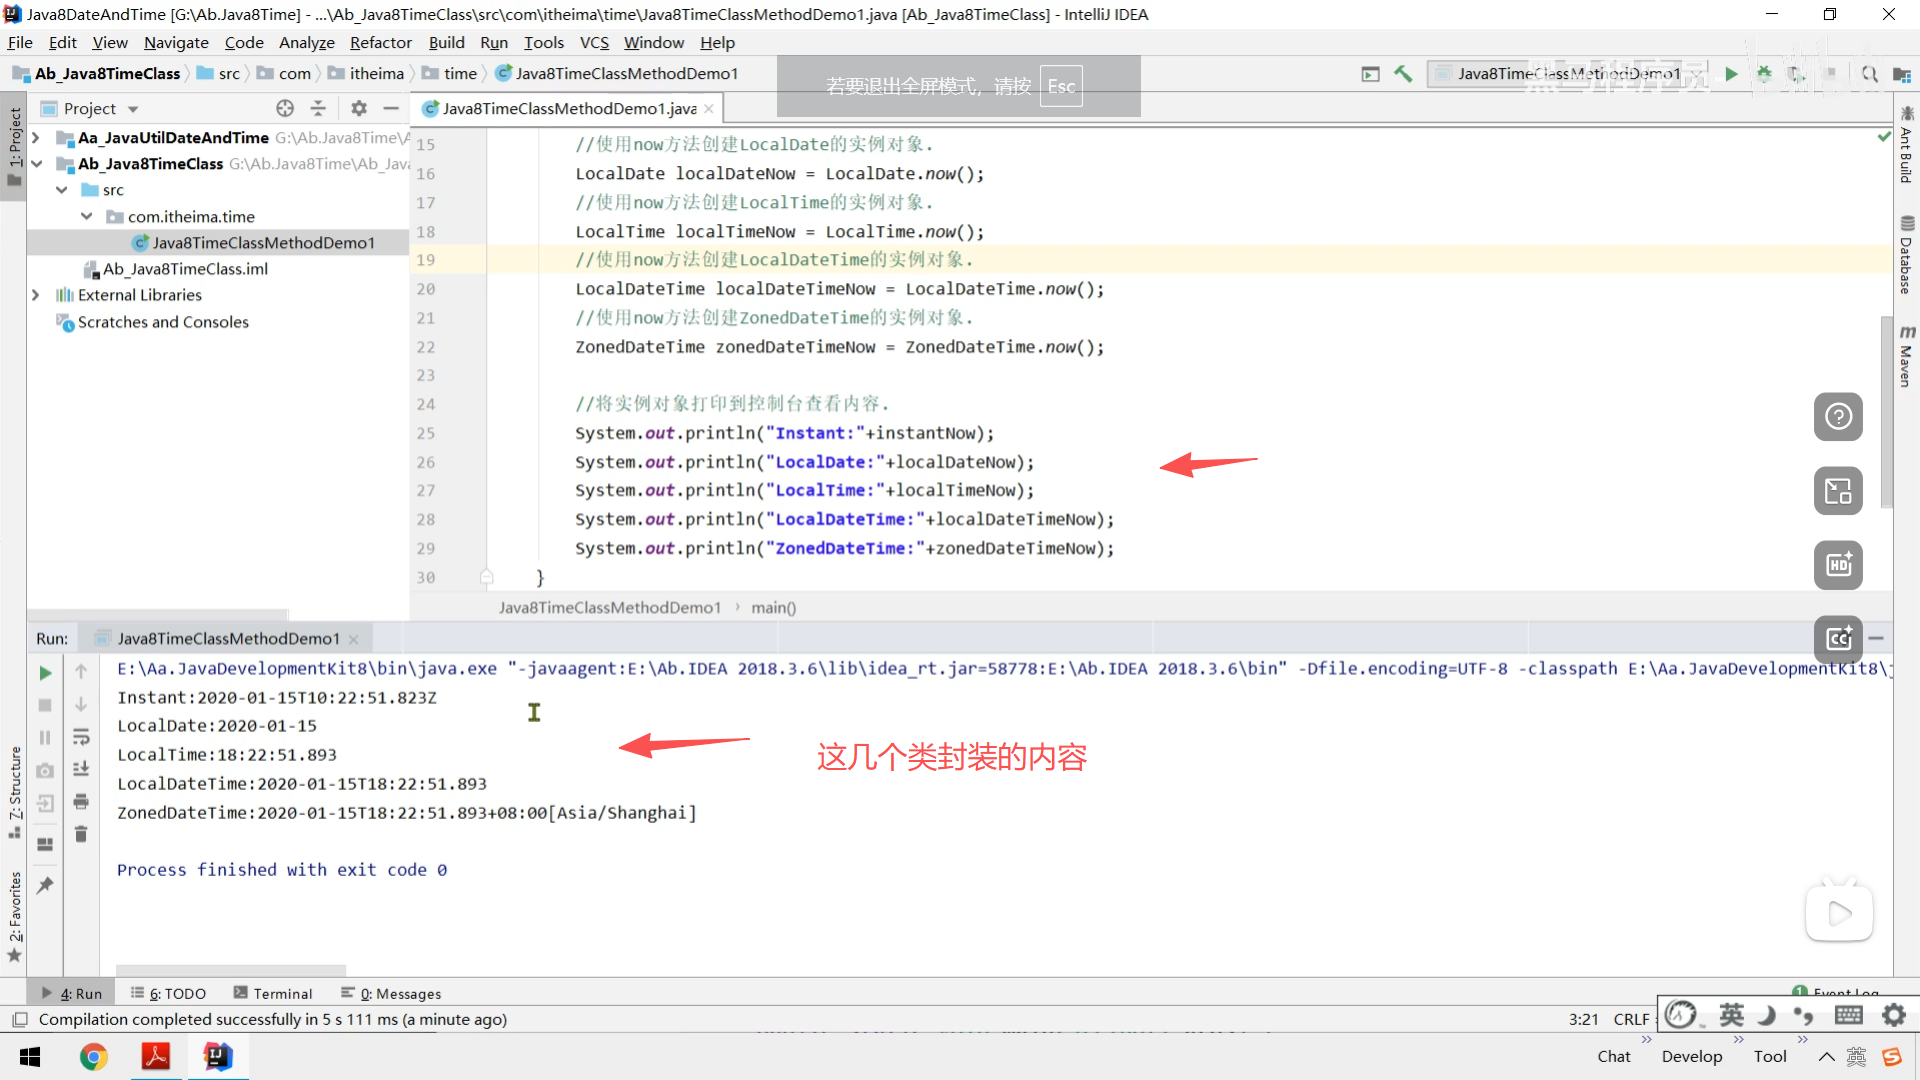The width and height of the screenshot is (1920, 1080).
Task: Toggle pin tab in Run panel
Action: [45, 885]
